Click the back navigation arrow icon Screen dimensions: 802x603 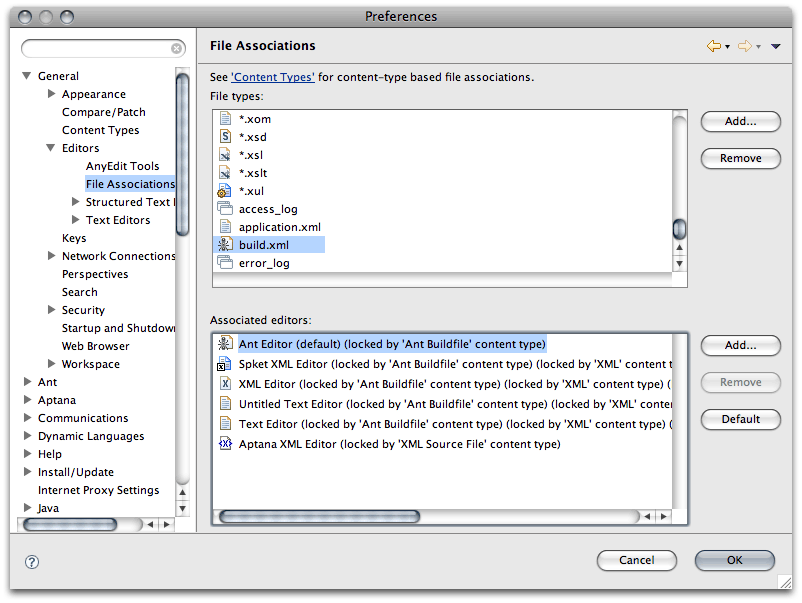[x=713, y=46]
